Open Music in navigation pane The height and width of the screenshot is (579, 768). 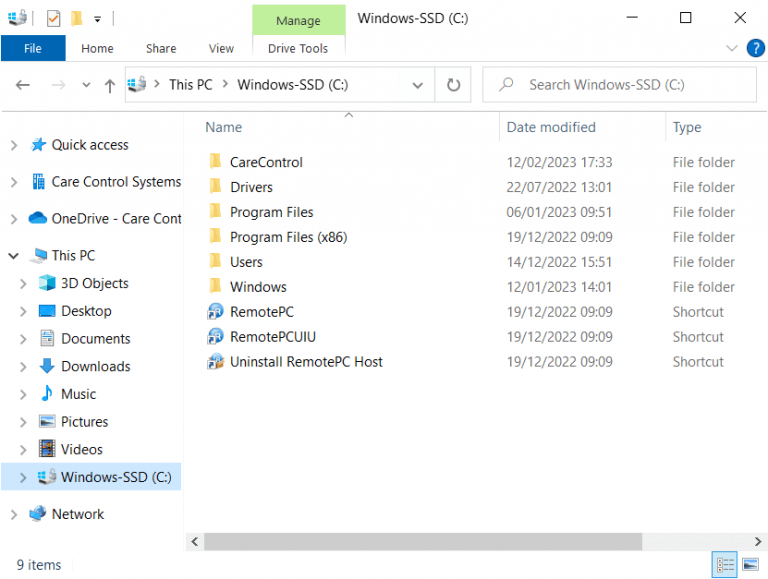coord(78,394)
